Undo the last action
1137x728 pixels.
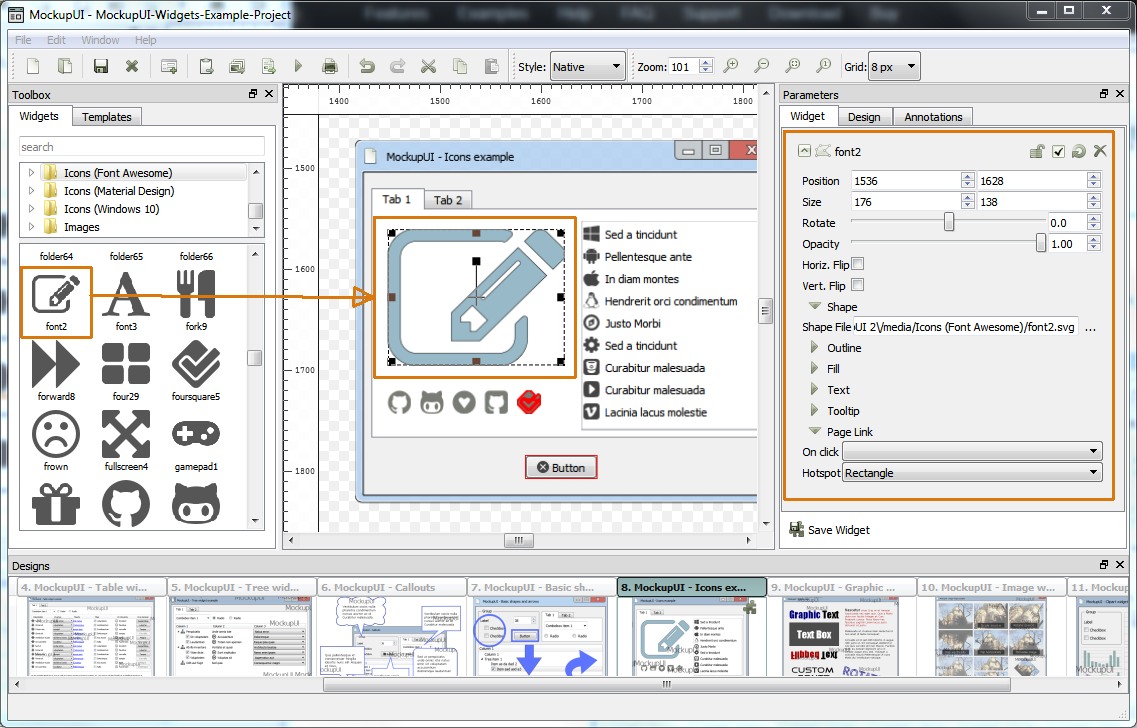coord(367,67)
